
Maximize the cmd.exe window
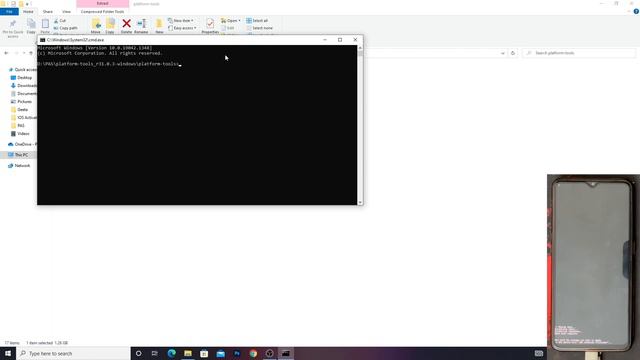coord(340,40)
